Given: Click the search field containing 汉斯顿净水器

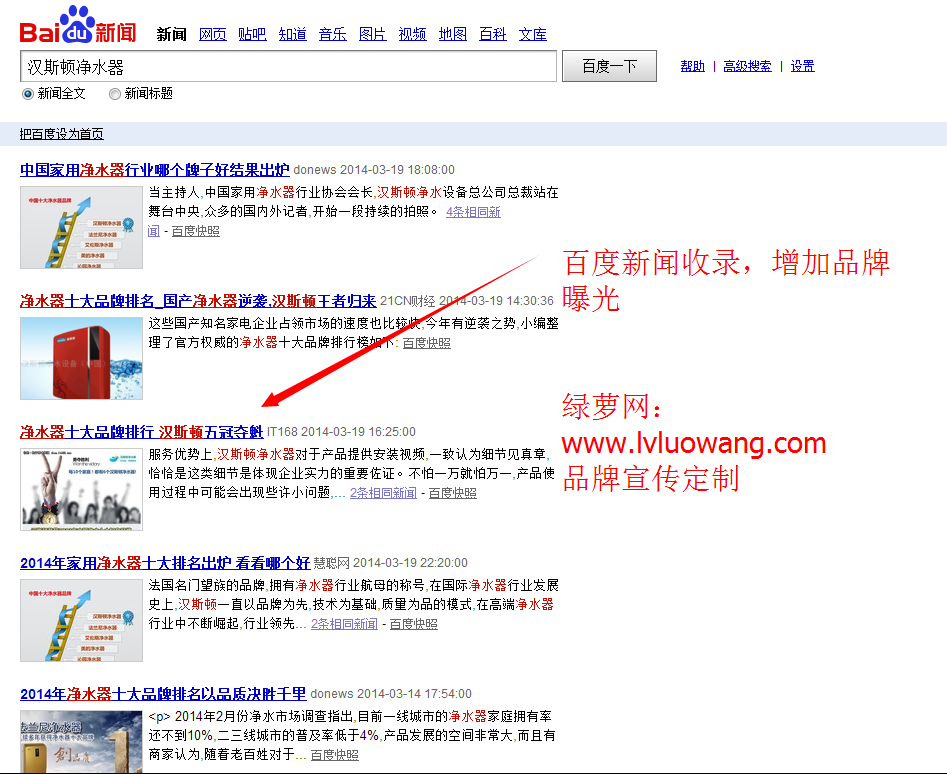Looking at the screenshot, I should pyautogui.click(x=288, y=66).
